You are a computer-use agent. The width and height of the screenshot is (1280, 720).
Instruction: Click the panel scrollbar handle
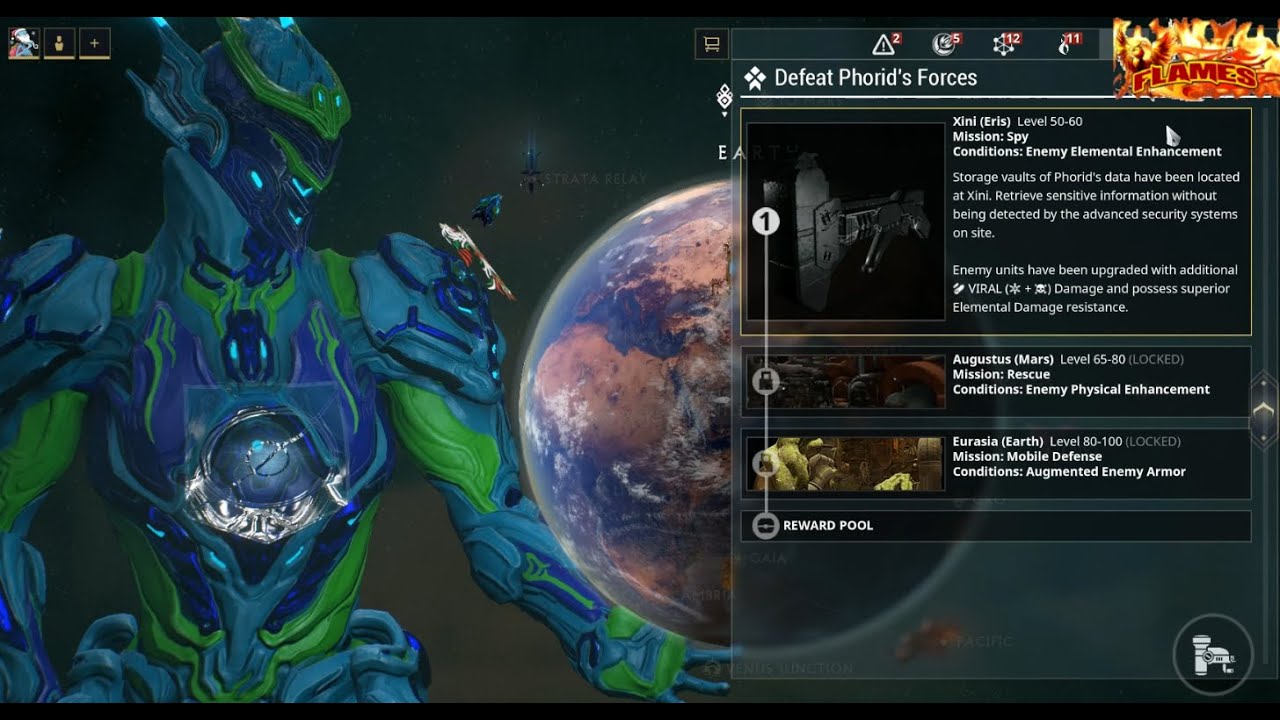(x=1264, y=409)
